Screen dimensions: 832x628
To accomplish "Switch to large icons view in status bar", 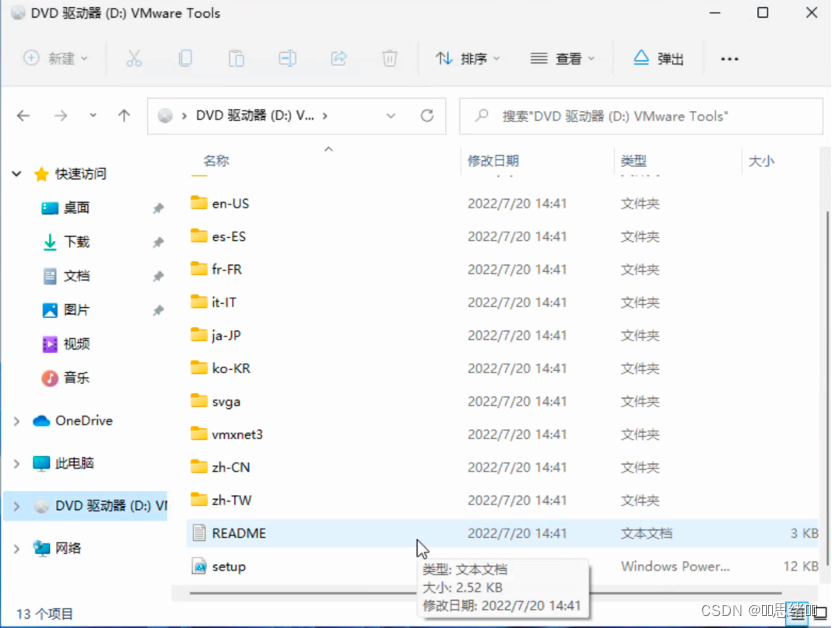I will pos(821,613).
